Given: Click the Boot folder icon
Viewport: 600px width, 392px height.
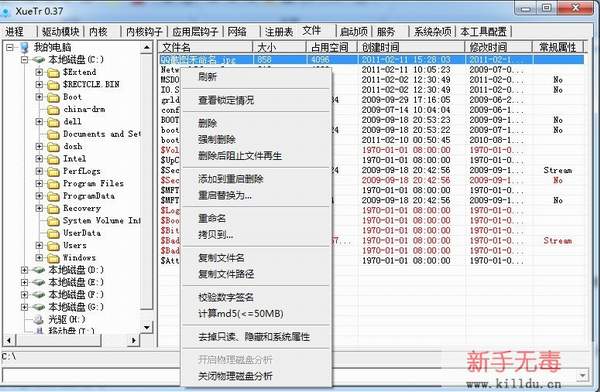Looking at the screenshot, I should pyautogui.click(x=53, y=97).
